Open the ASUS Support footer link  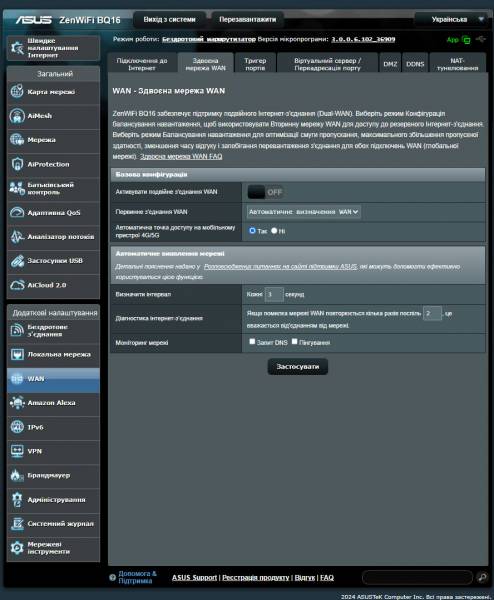(194, 577)
